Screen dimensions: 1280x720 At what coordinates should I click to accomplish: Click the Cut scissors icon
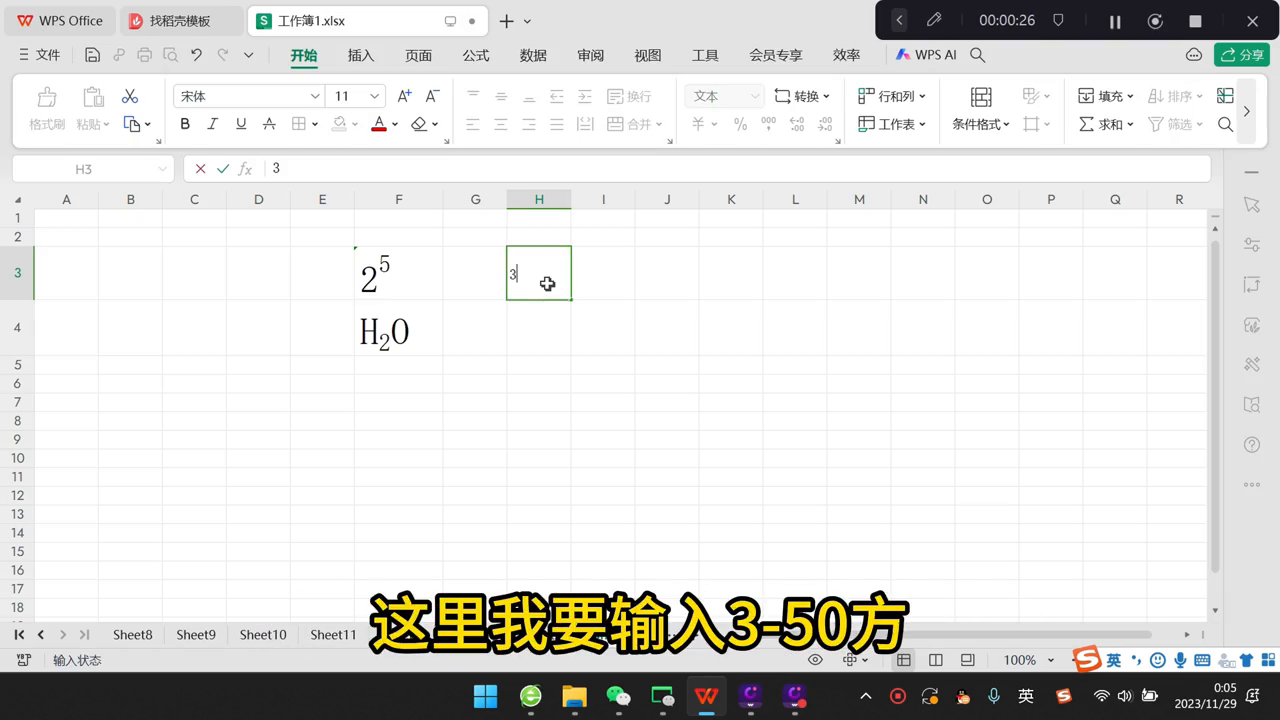click(129, 96)
